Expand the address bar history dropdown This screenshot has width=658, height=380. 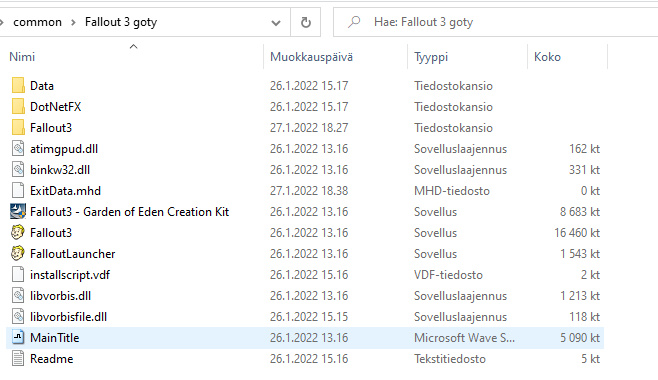[x=276, y=22]
